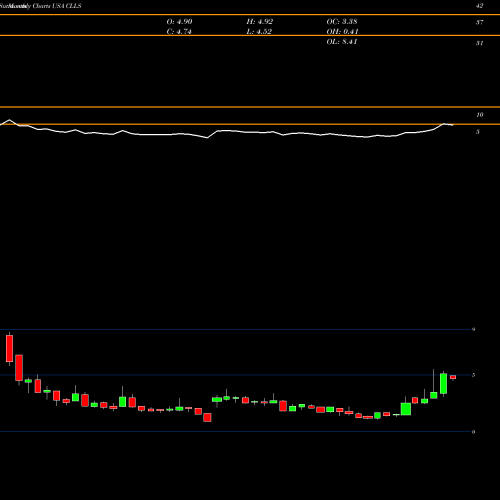
Task: Click the candlestick panel axis label 0
Action: coord(473,432)
